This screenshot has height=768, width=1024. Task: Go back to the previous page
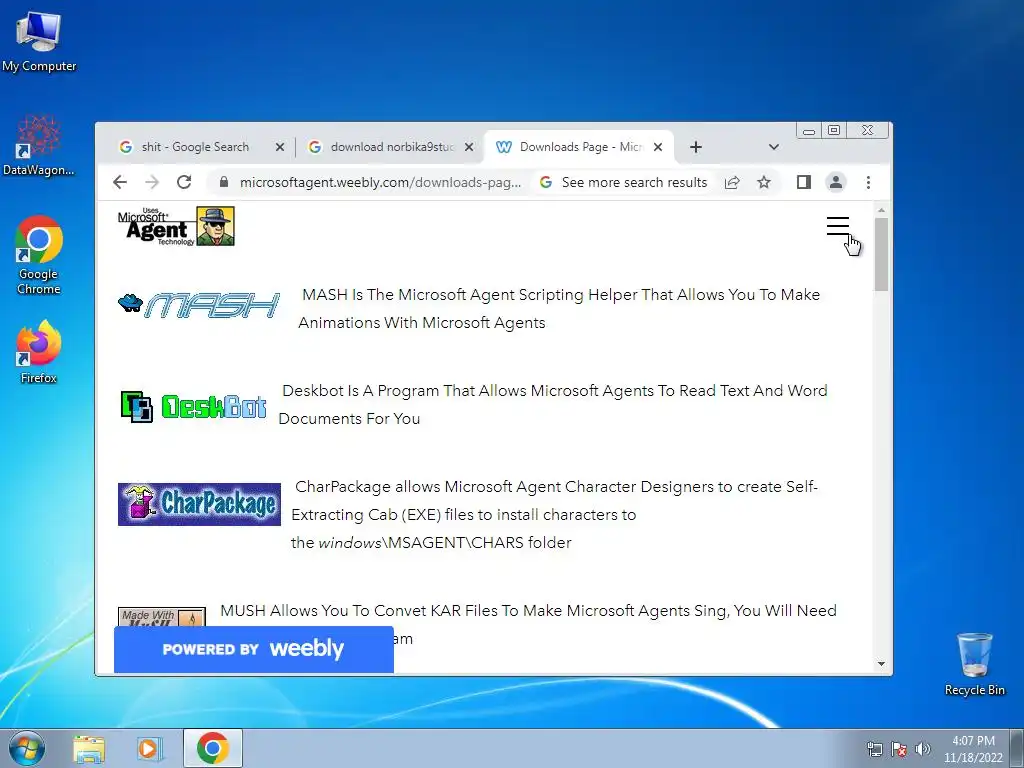pyautogui.click(x=120, y=182)
